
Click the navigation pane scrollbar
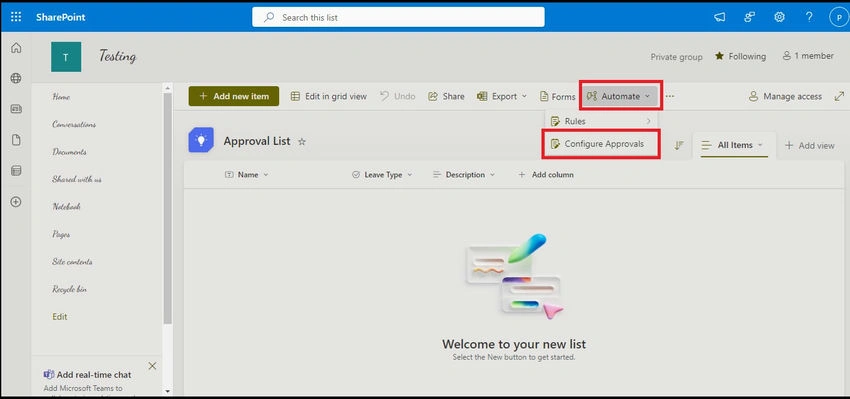coord(168,209)
